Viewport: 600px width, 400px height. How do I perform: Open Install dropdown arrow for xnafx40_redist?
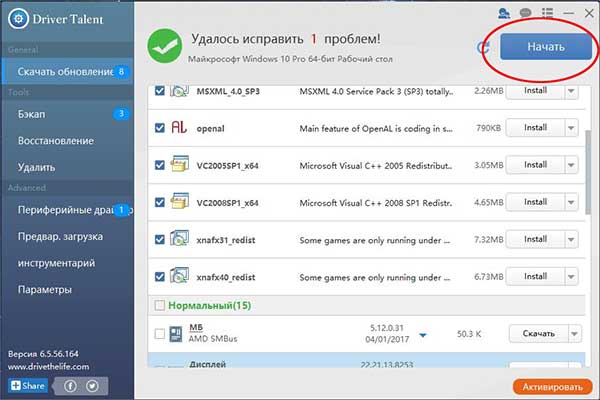[571, 277]
